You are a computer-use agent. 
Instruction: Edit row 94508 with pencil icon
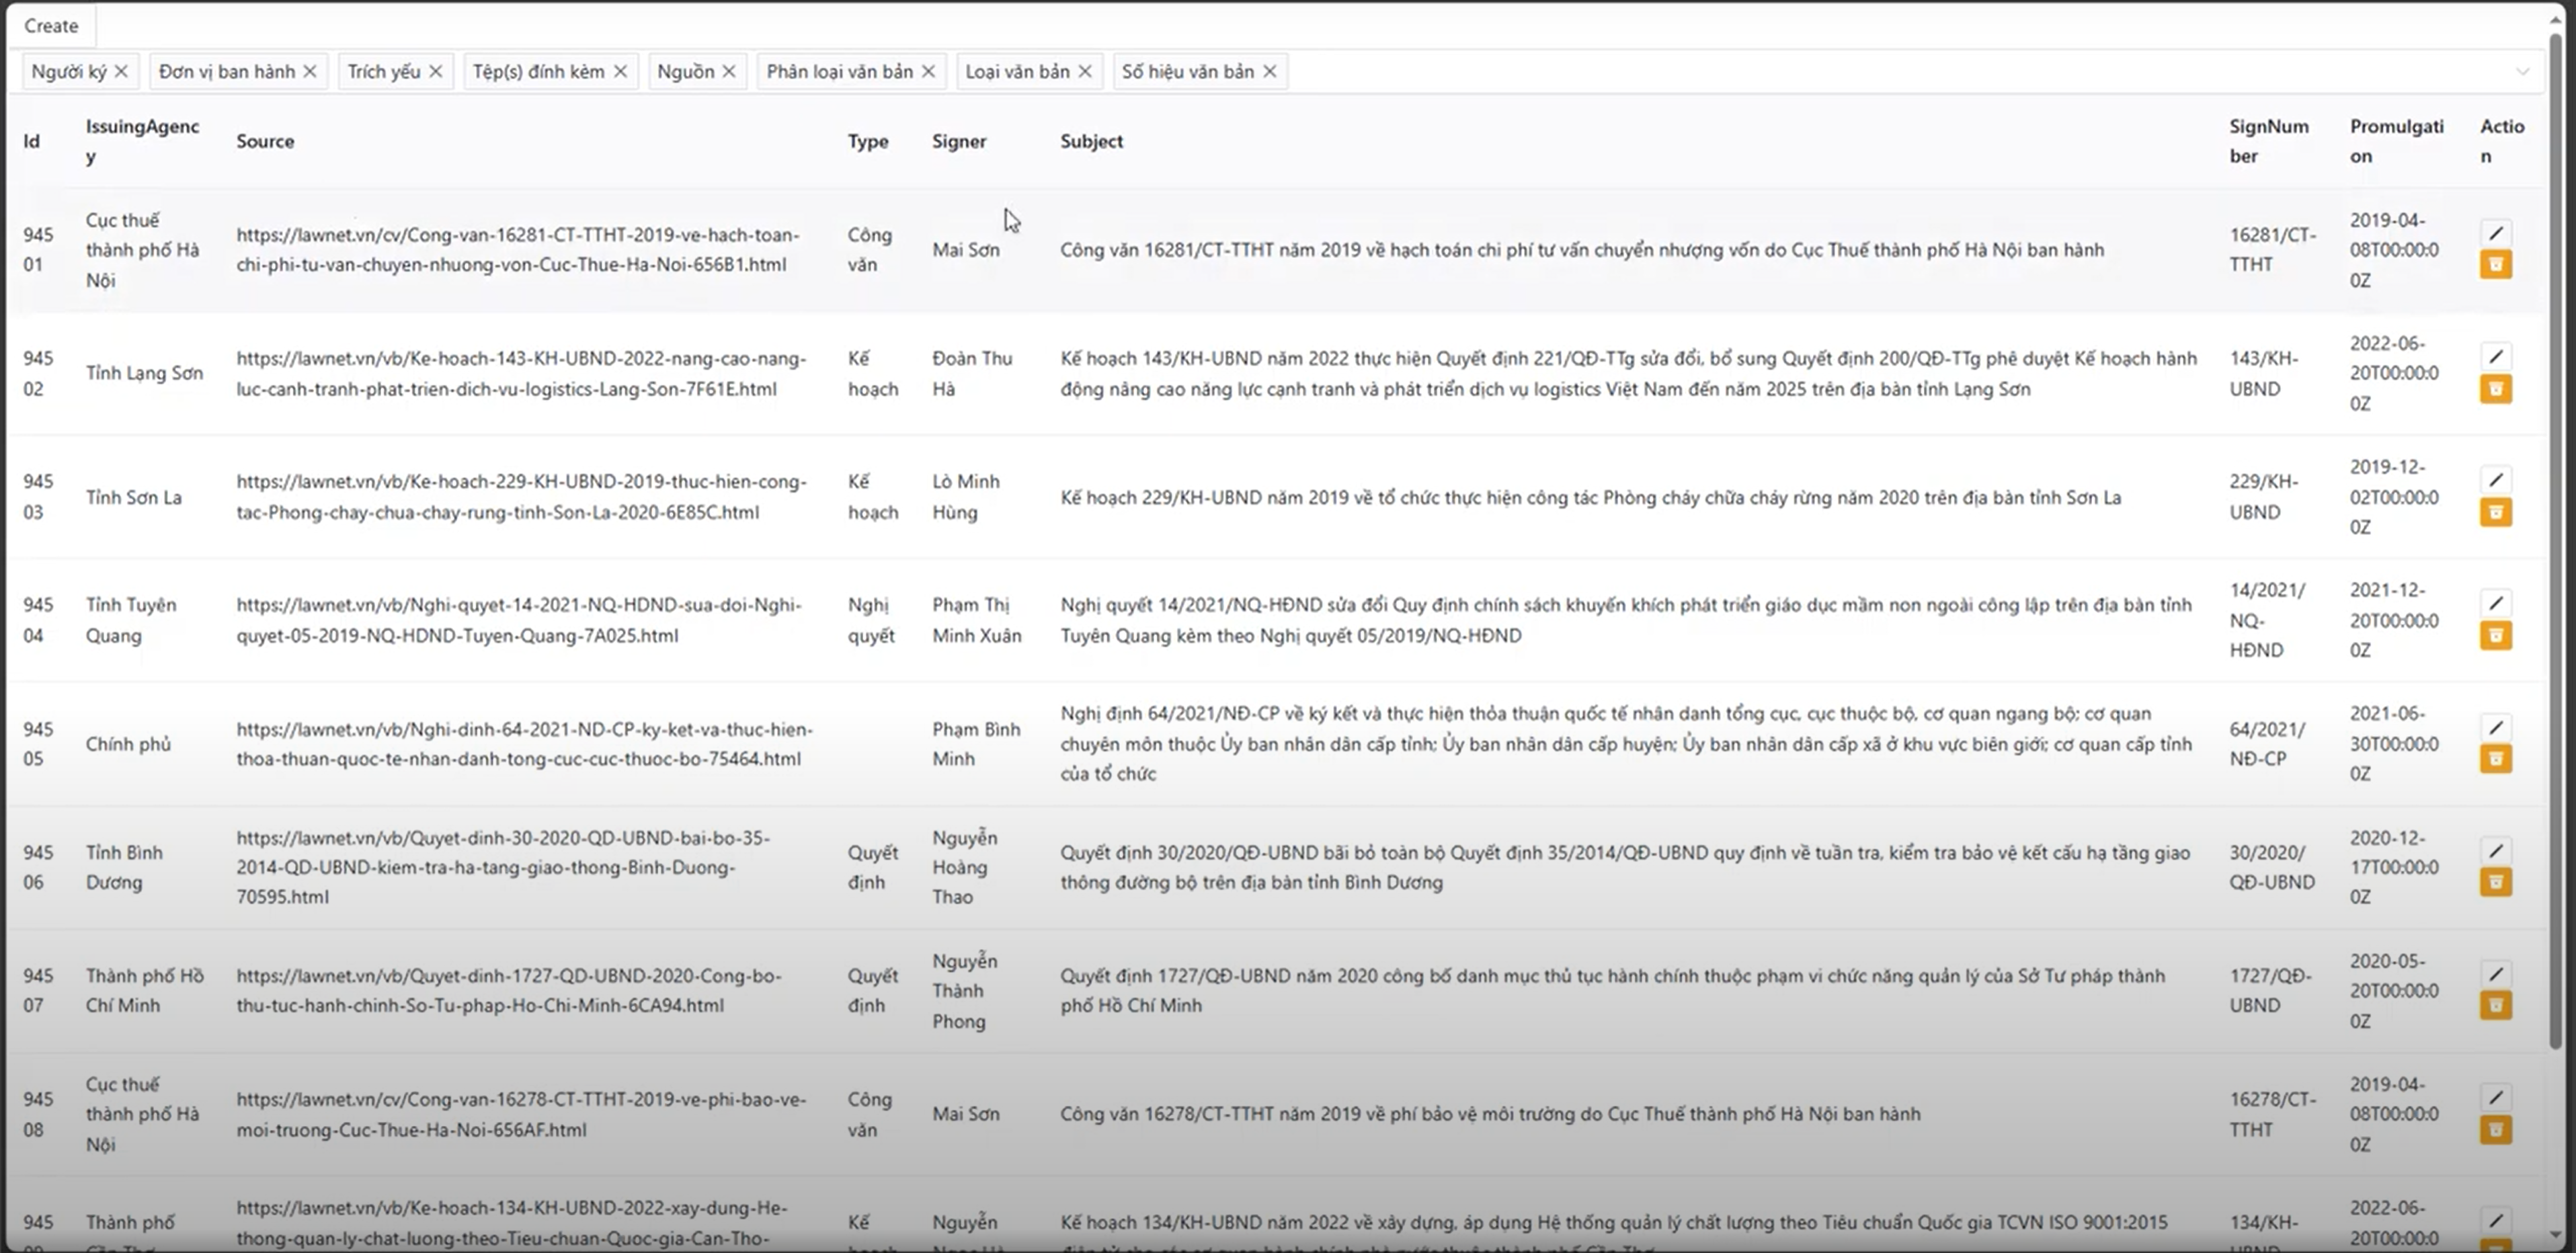click(2496, 1097)
